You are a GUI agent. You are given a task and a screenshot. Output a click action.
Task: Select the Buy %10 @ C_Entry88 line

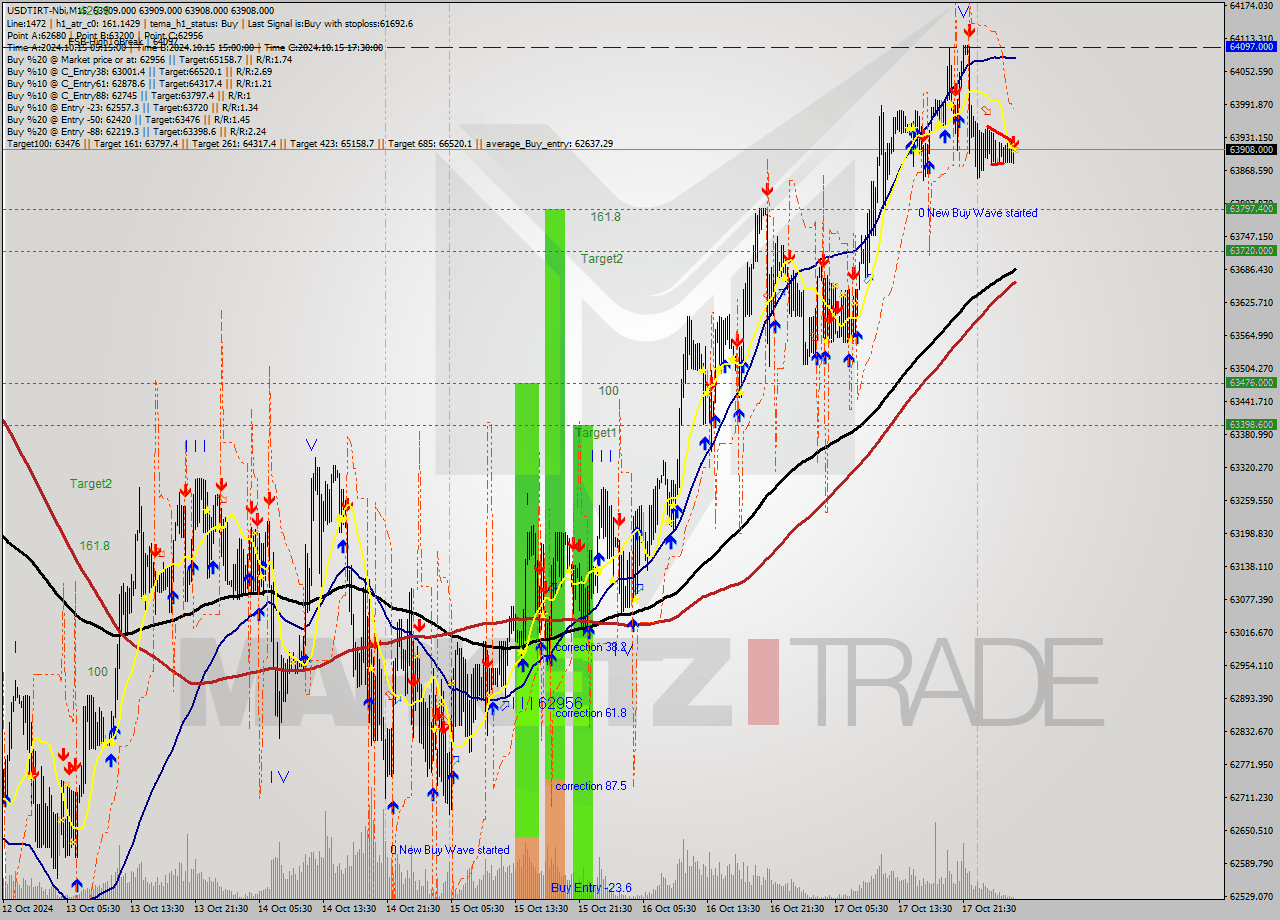pyautogui.click(x=130, y=95)
